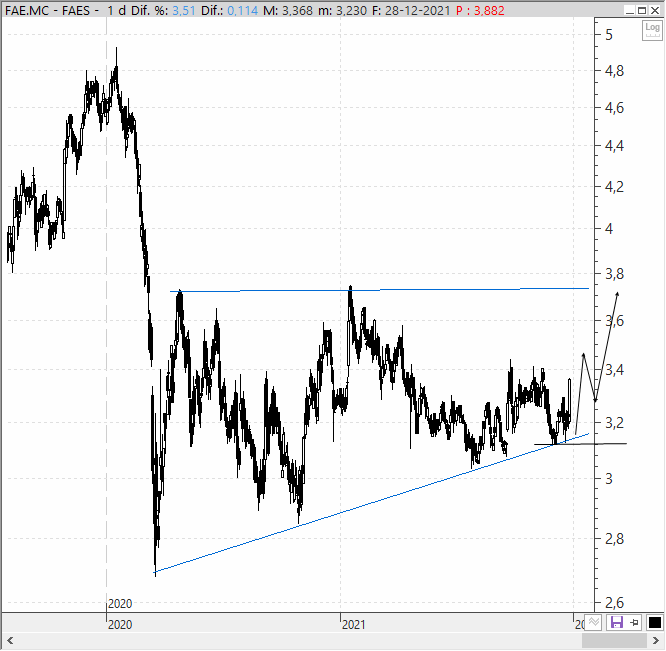Click price axis label 5
666x651 pixels.
pos(609,34)
